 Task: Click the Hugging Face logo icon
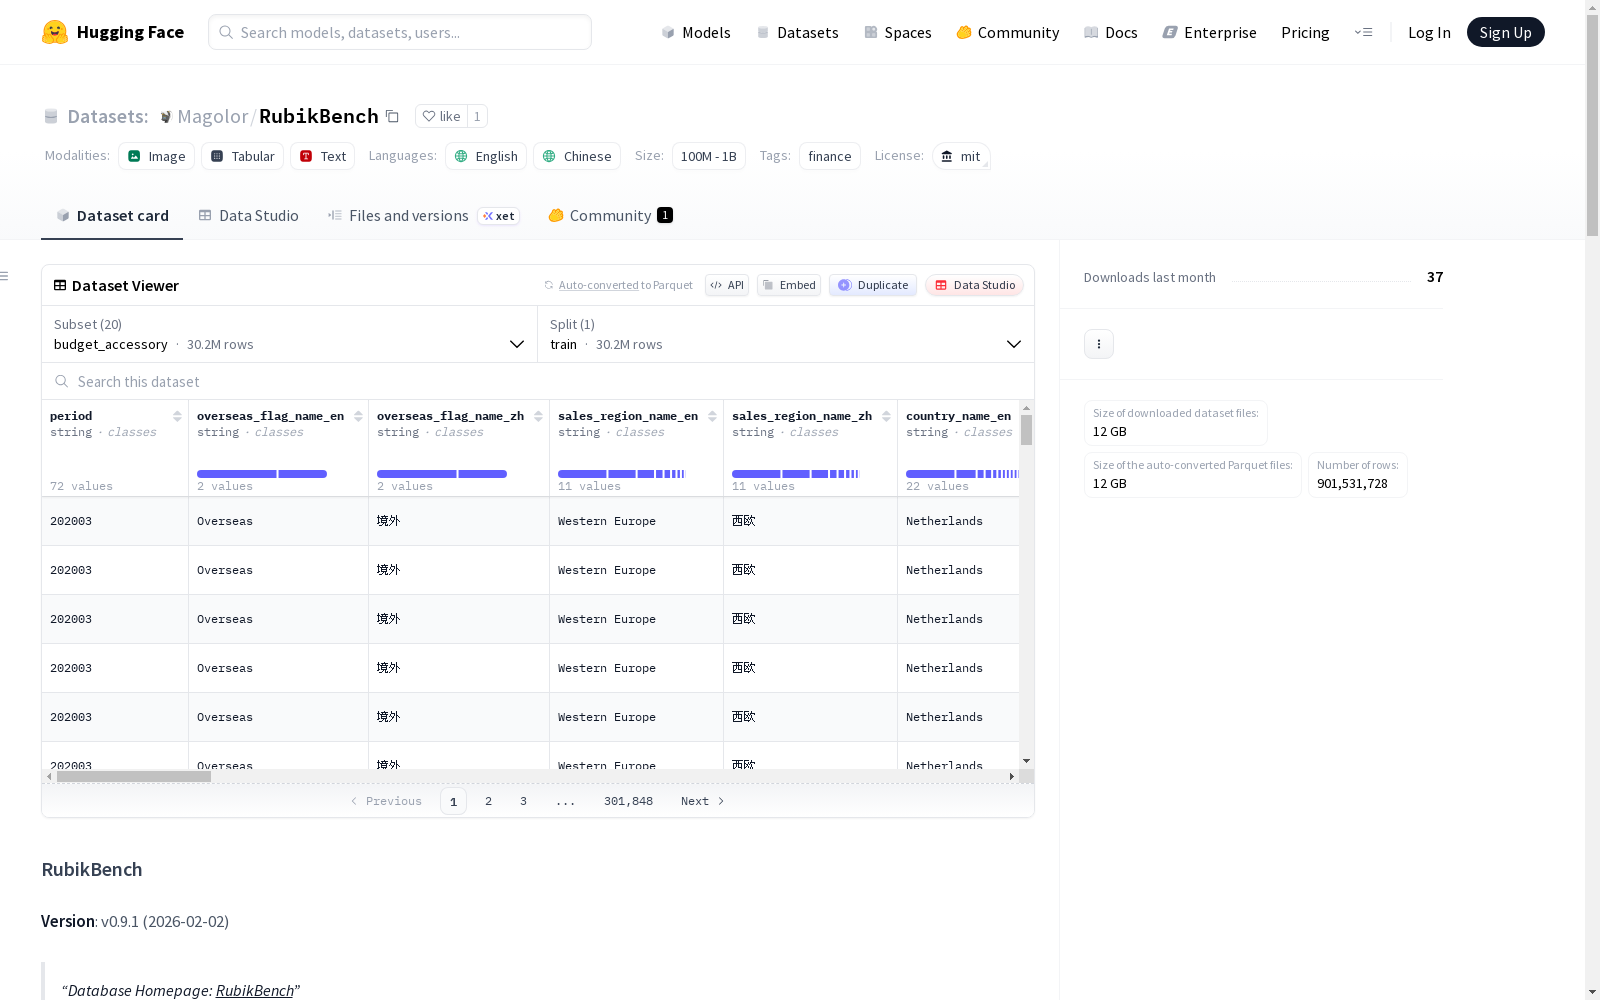tap(55, 32)
